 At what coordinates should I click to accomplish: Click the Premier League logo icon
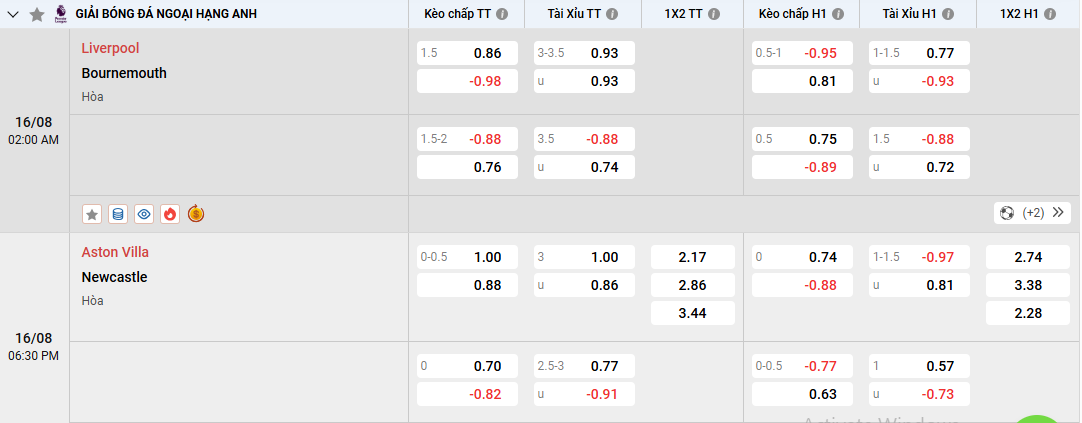pyautogui.click(x=60, y=14)
